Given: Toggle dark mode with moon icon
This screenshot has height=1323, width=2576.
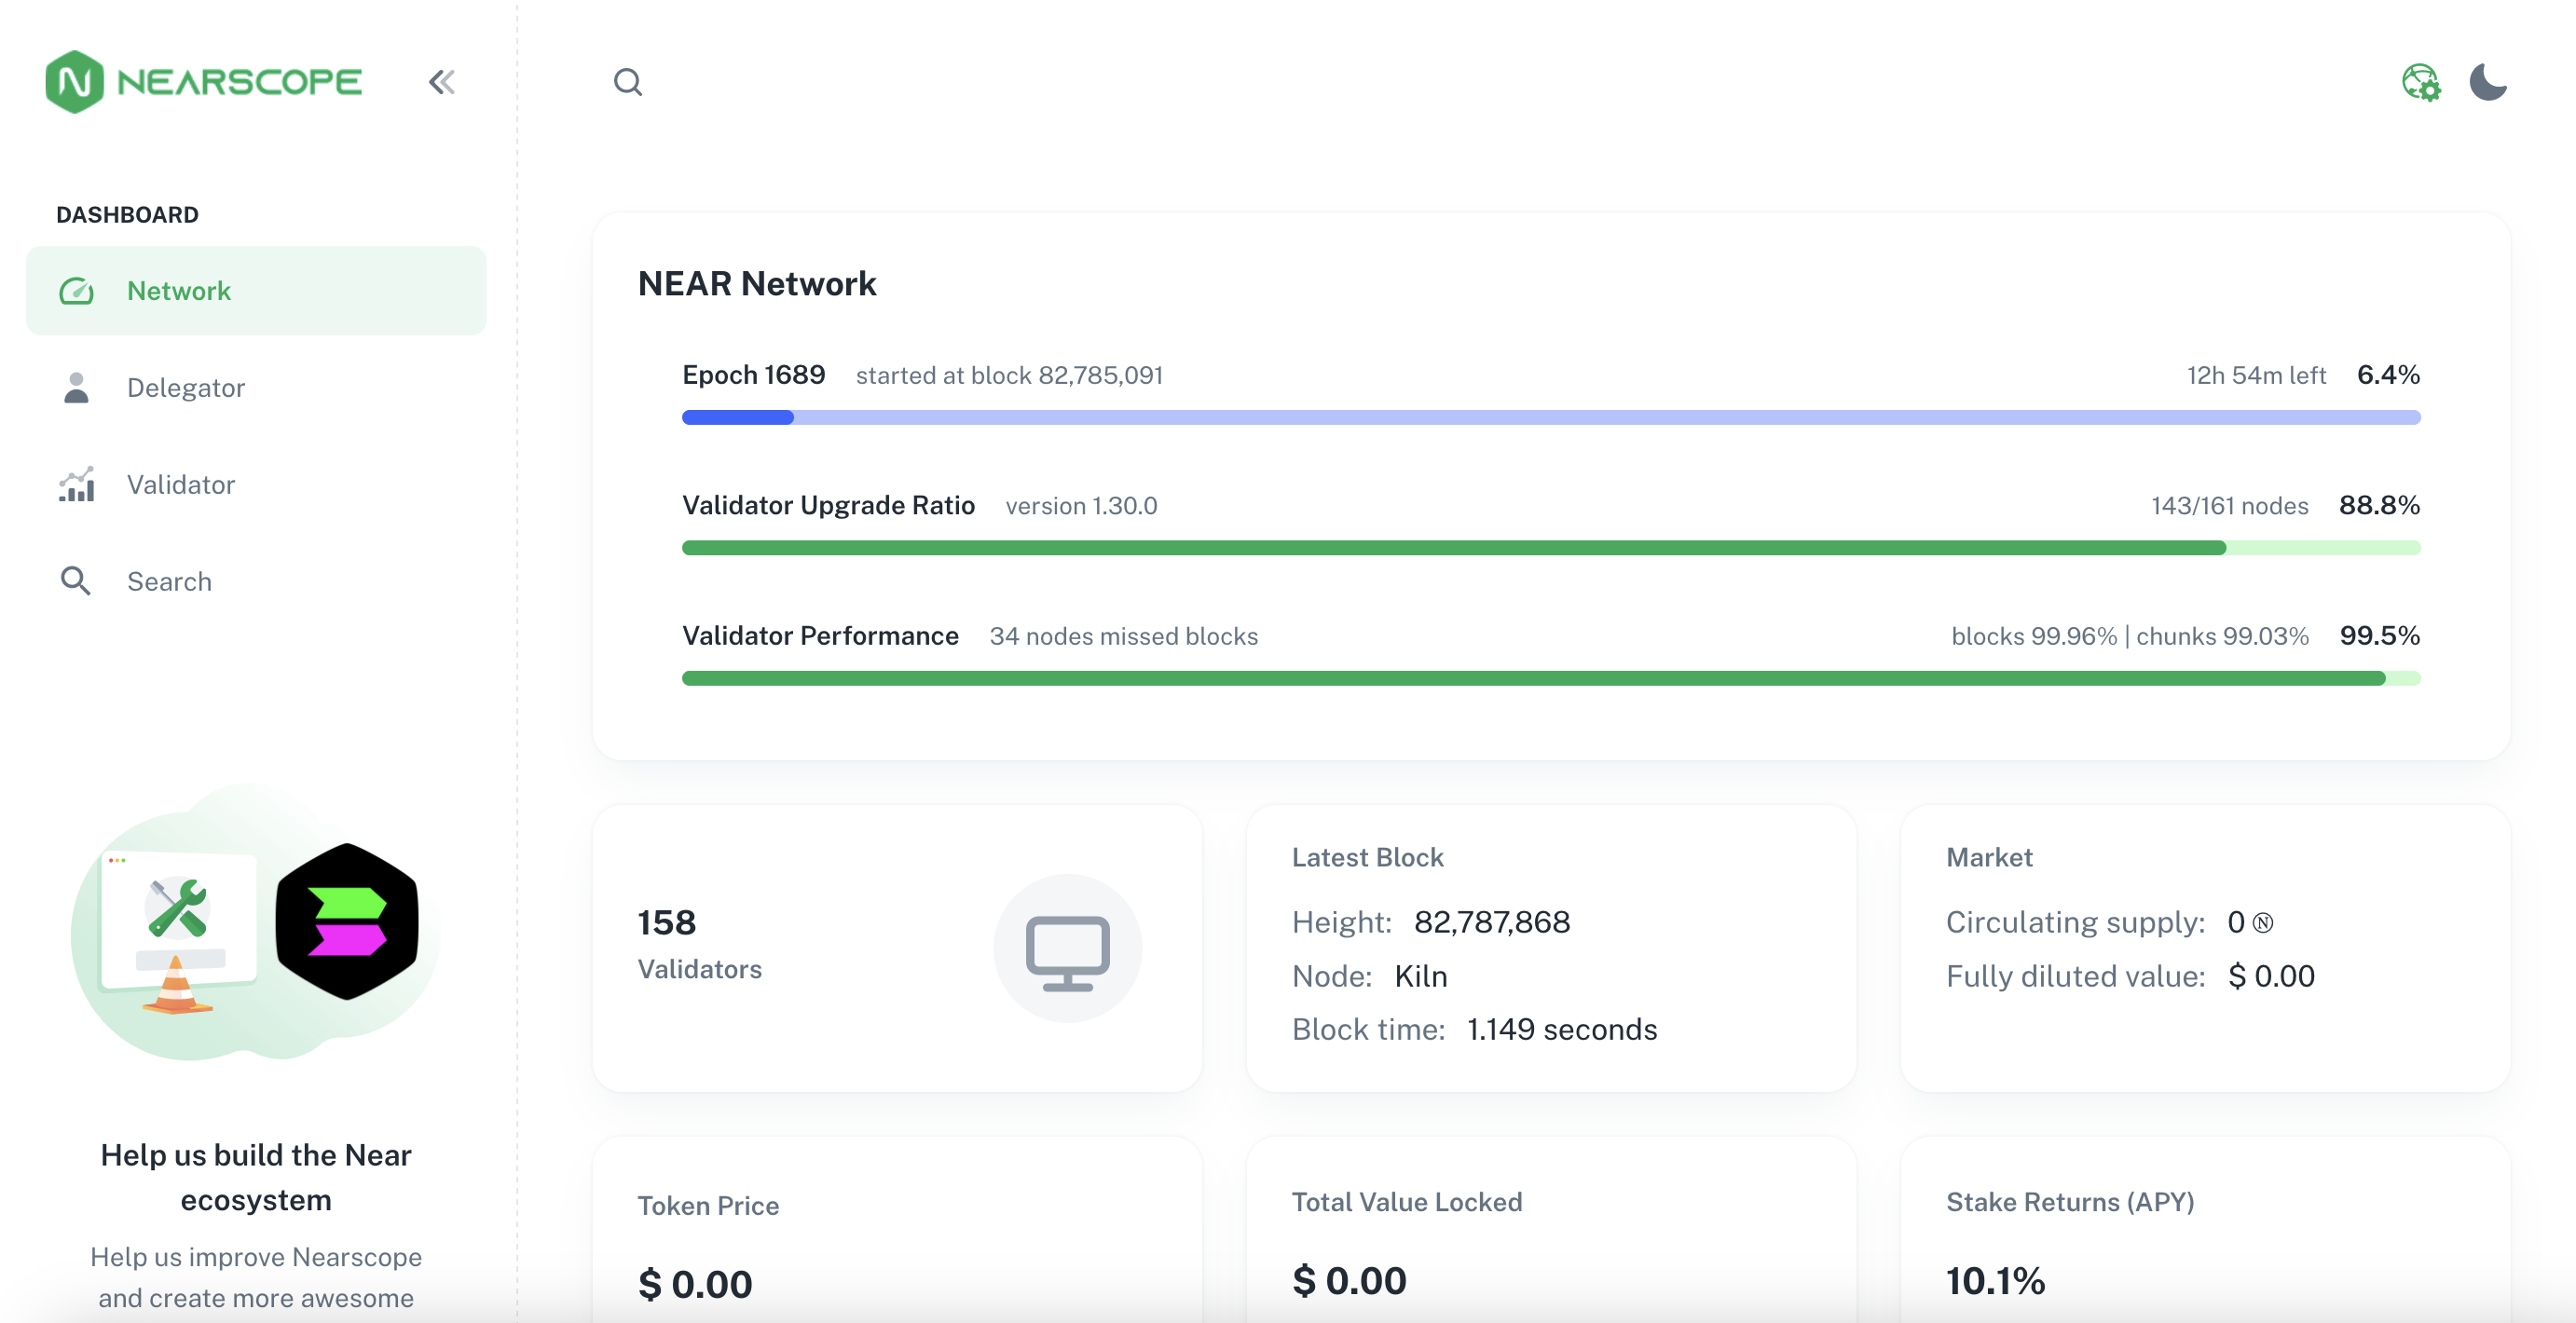Looking at the screenshot, I should [x=2487, y=82].
